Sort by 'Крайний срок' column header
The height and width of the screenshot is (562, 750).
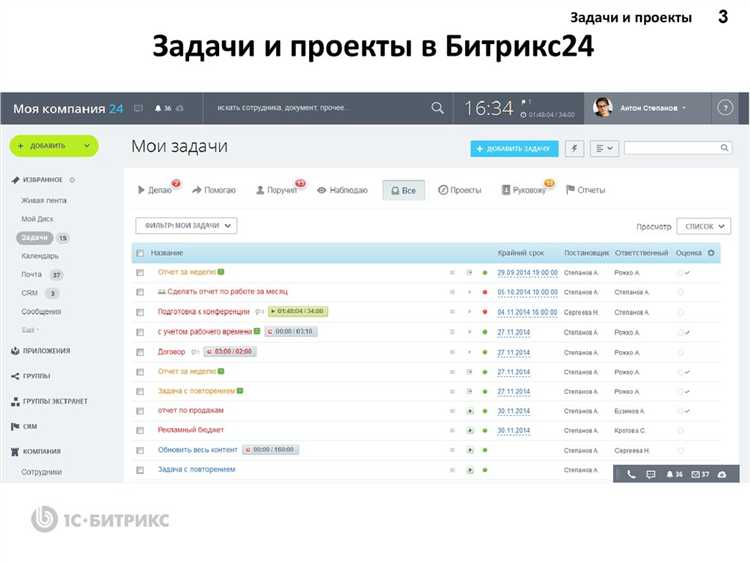pyautogui.click(x=521, y=253)
